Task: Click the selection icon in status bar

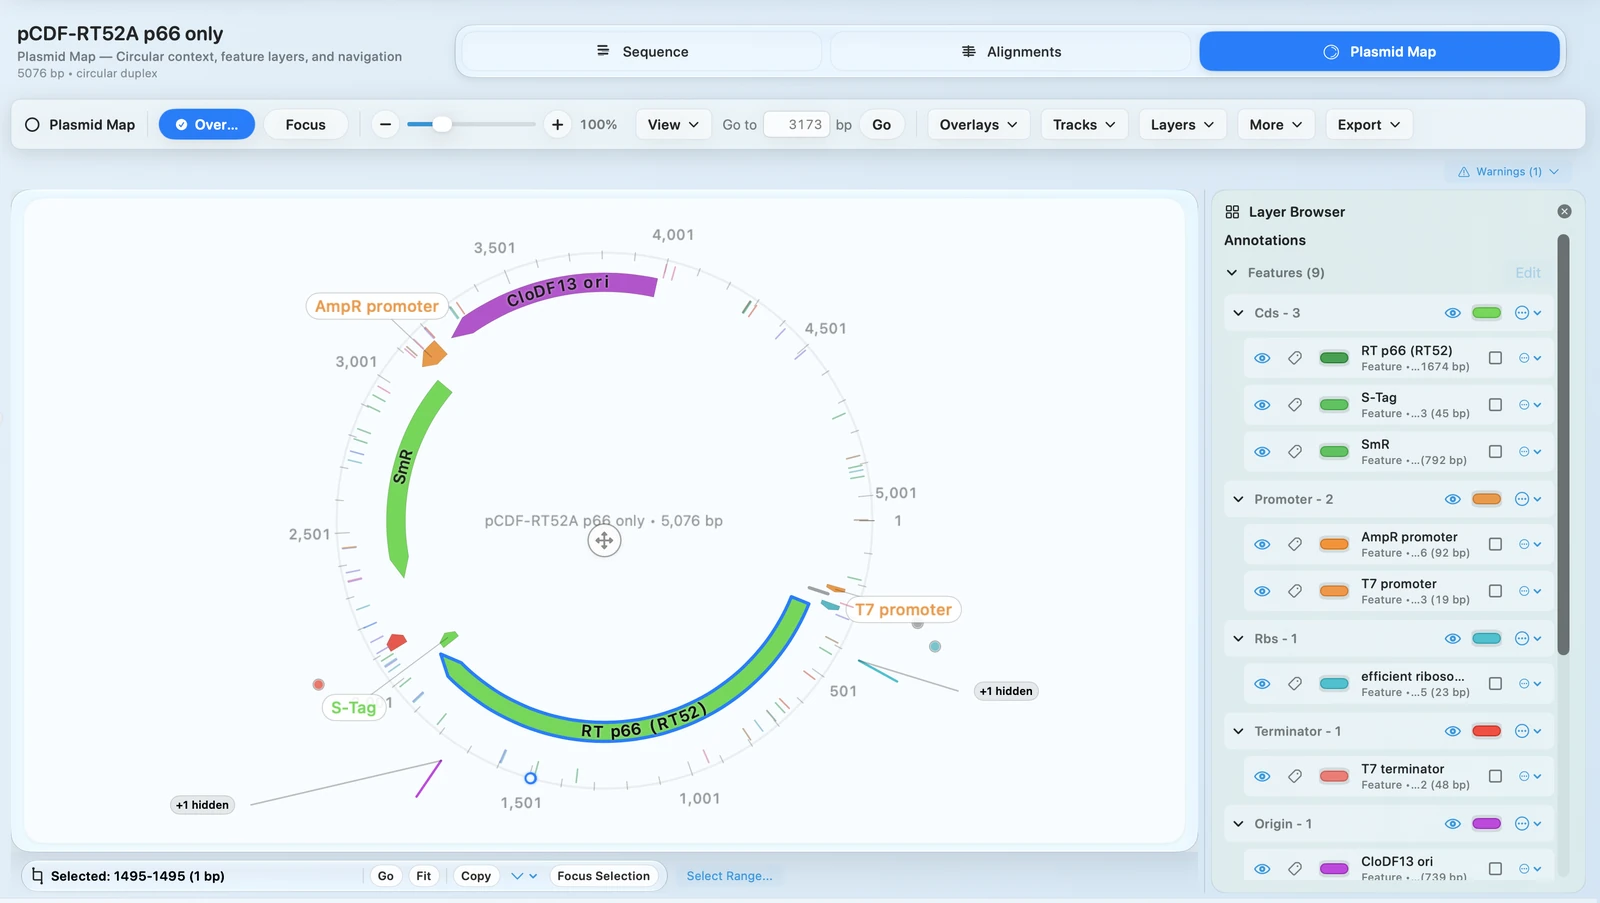Action: point(37,876)
